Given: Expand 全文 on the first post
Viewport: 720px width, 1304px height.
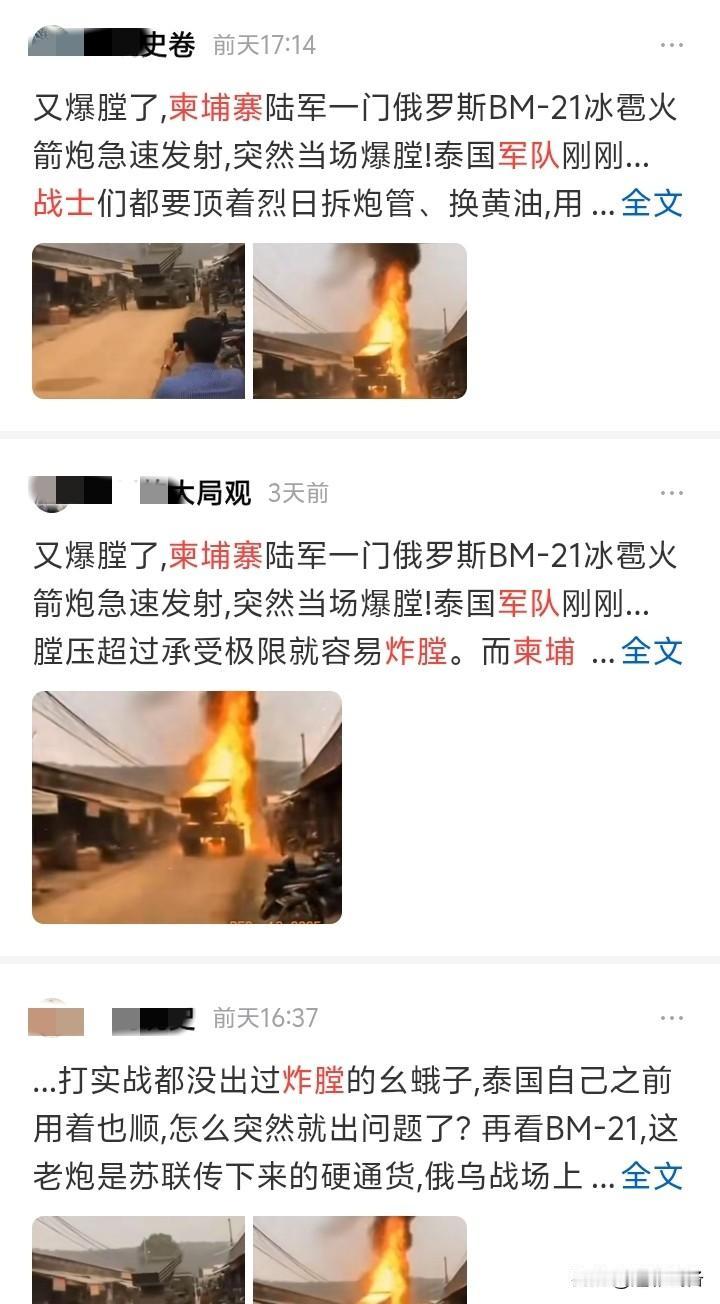Looking at the screenshot, I should tap(652, 203).
